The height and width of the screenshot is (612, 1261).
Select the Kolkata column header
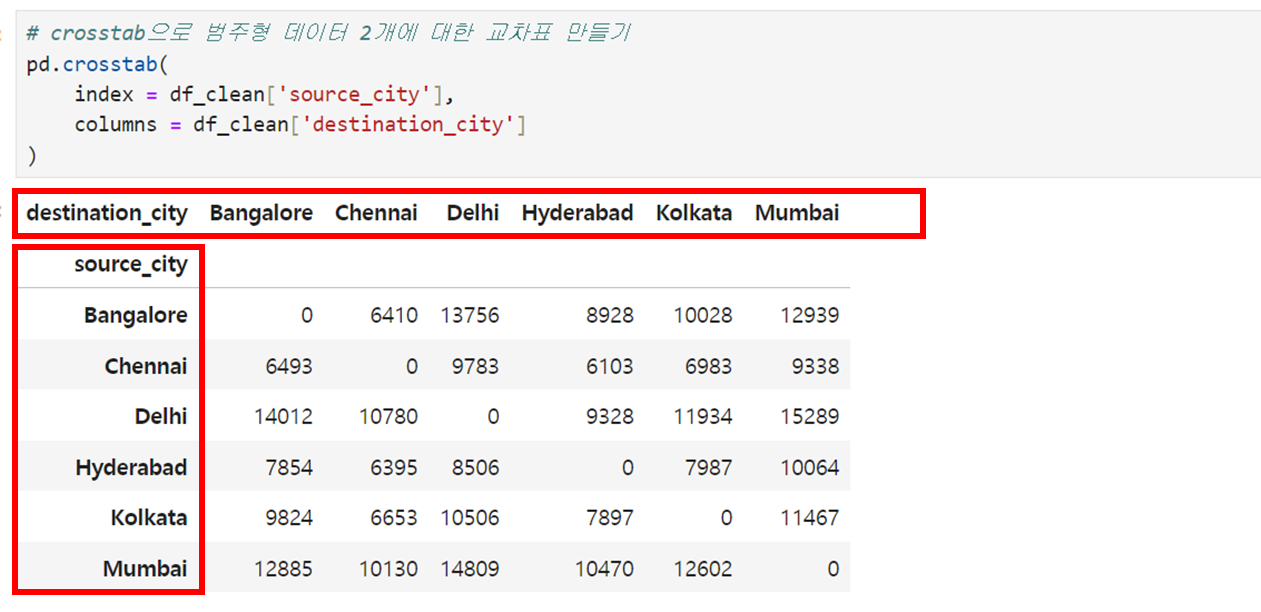point(694,213)
